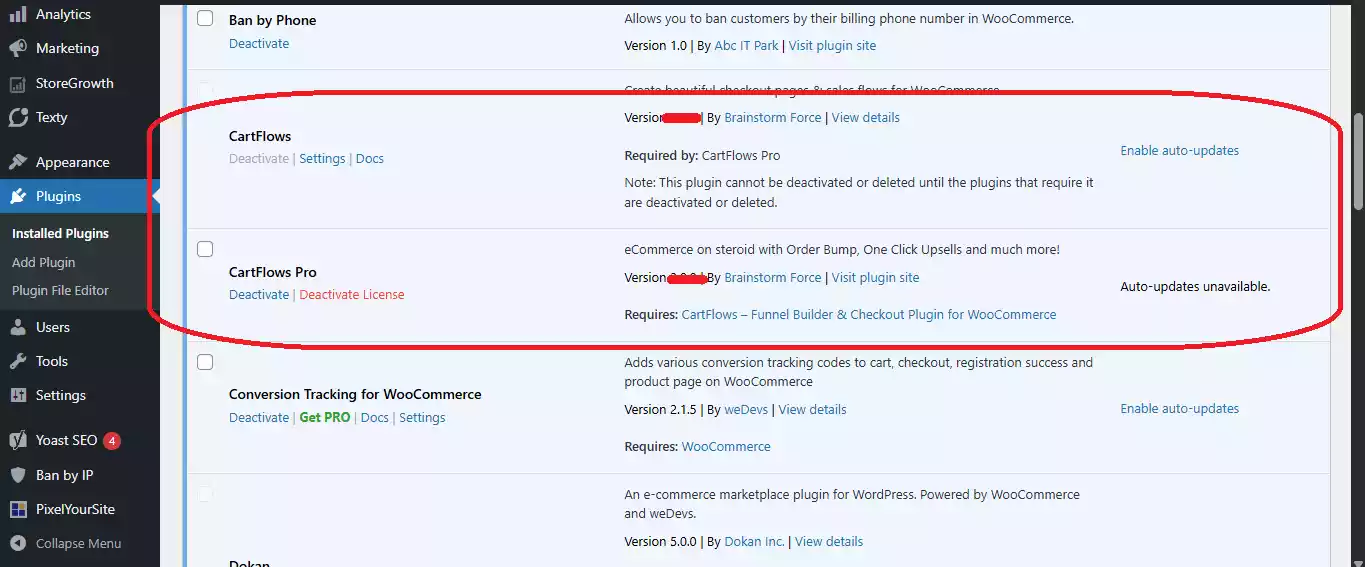This screenshot has height=567, width=1365.
Task: Click Deactivate License for CartFlows Pro
Action: click(352, 294)
